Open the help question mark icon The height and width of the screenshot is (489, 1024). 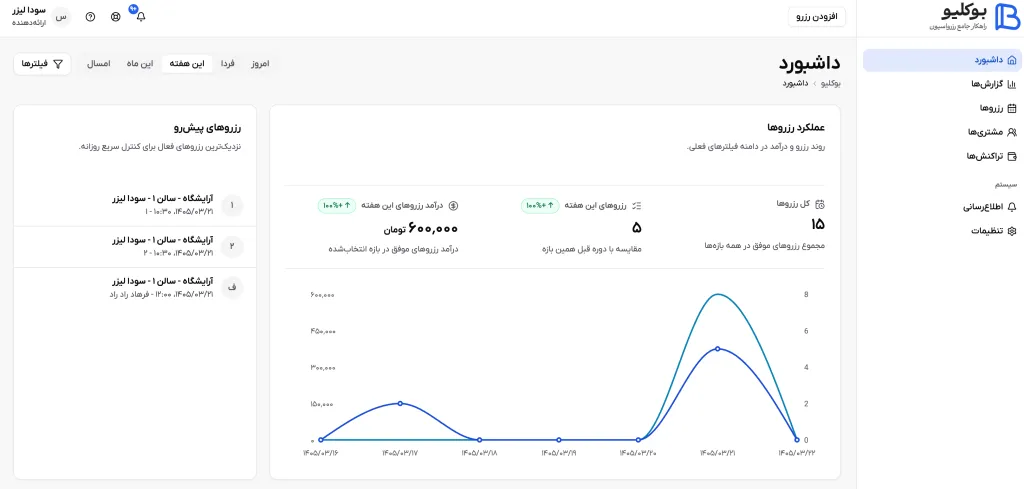[x=90, y=17]
